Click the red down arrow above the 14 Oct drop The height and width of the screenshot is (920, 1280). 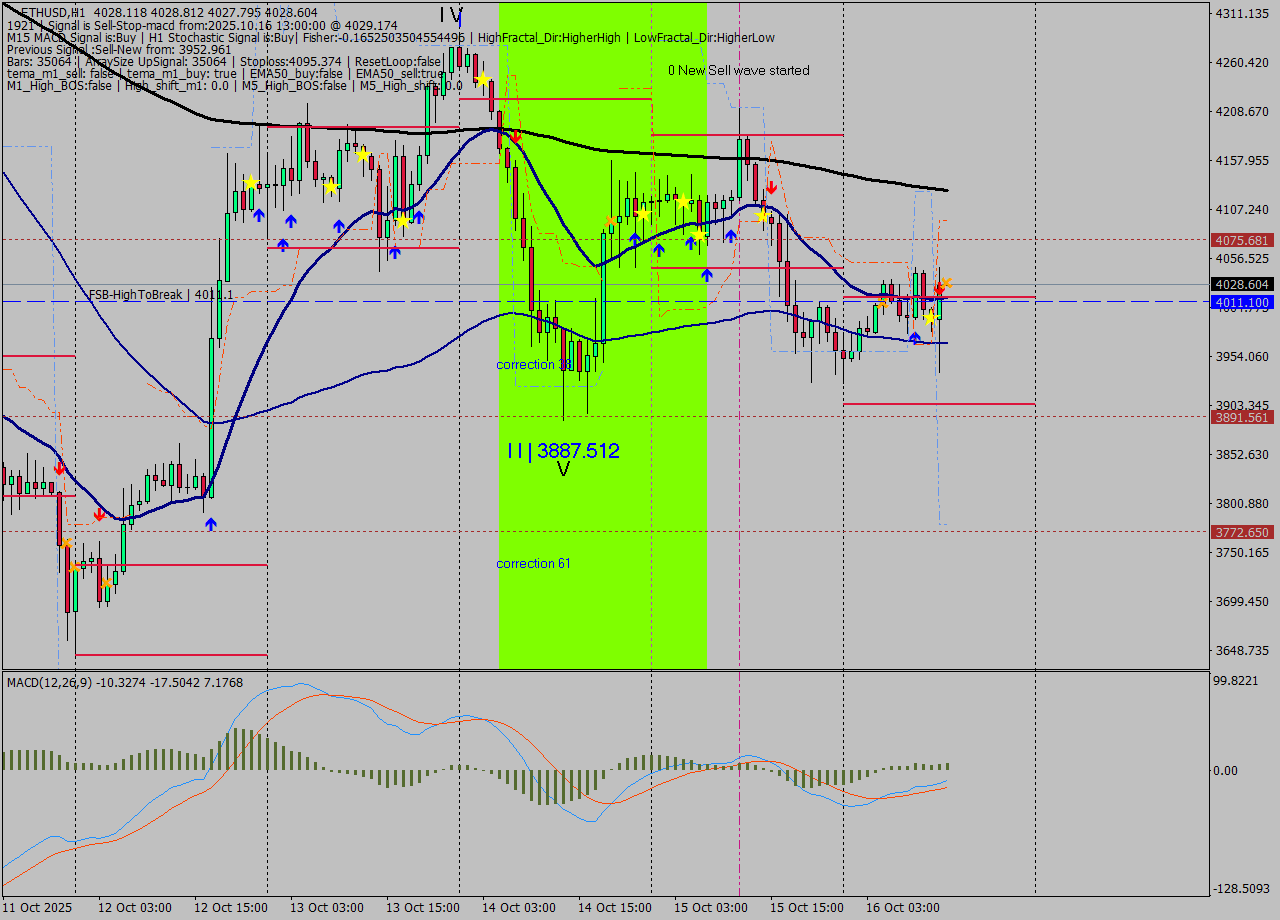pyautogui.click(x=516, y=135)
